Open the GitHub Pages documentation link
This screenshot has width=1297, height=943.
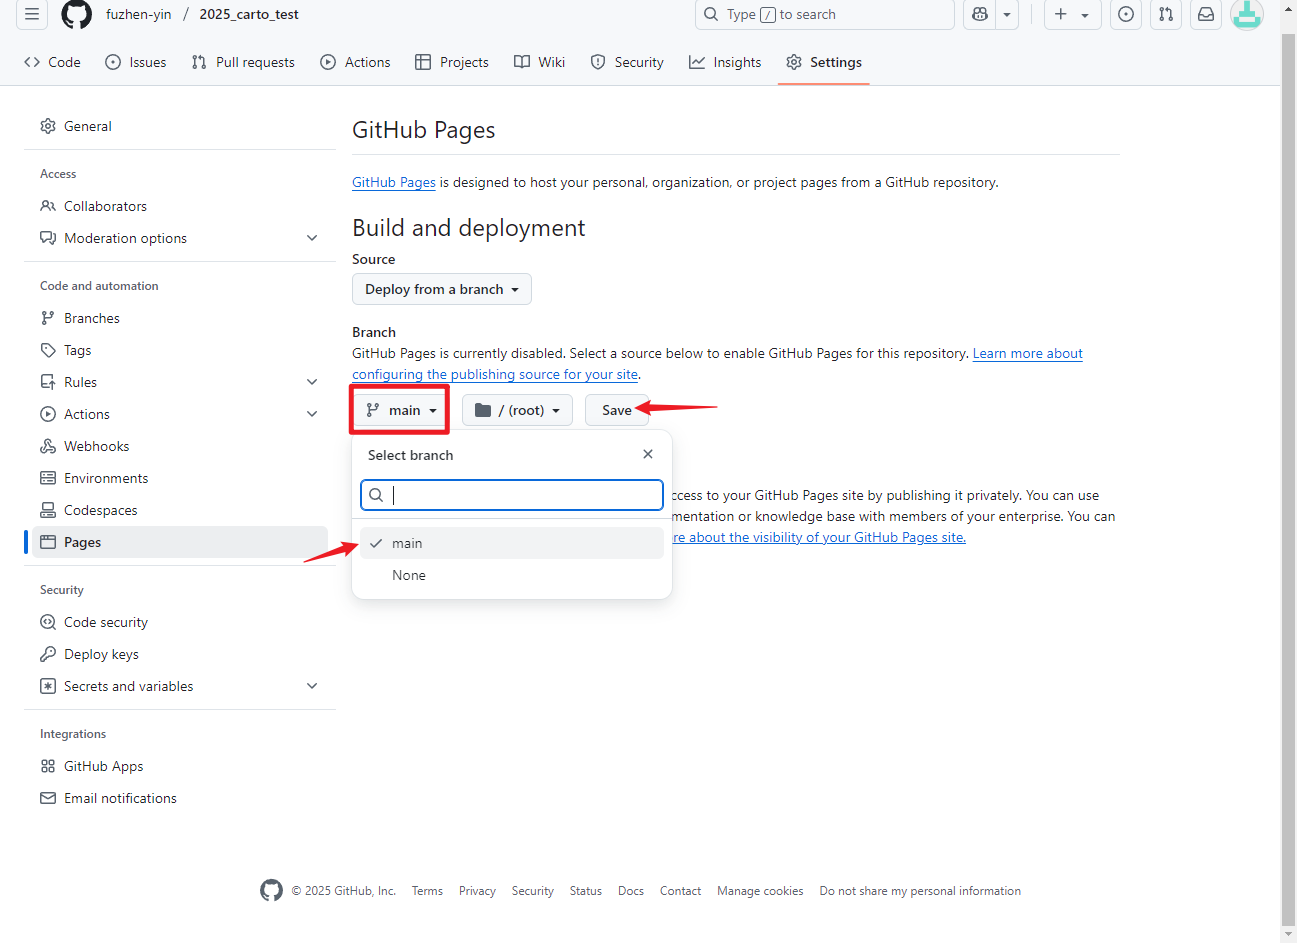394,182
